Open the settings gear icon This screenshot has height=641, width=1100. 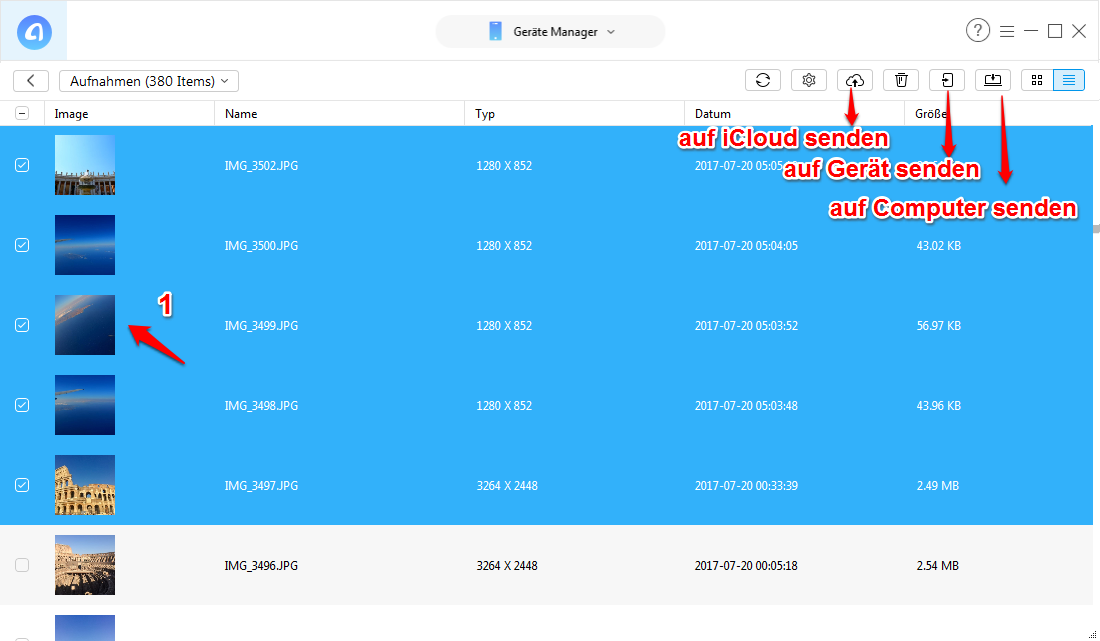click(809, 81)
